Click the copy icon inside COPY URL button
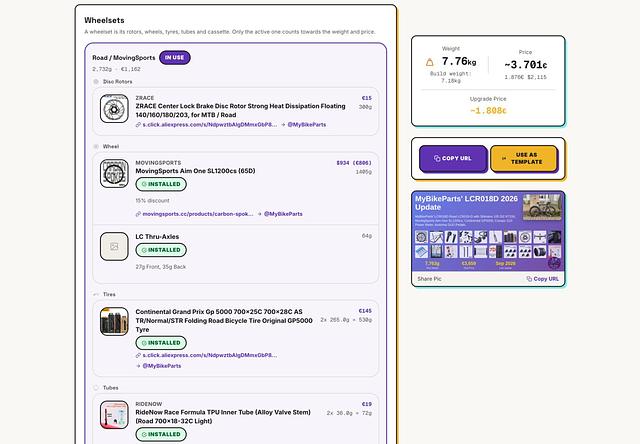640x444 pixels. (437, 158)
